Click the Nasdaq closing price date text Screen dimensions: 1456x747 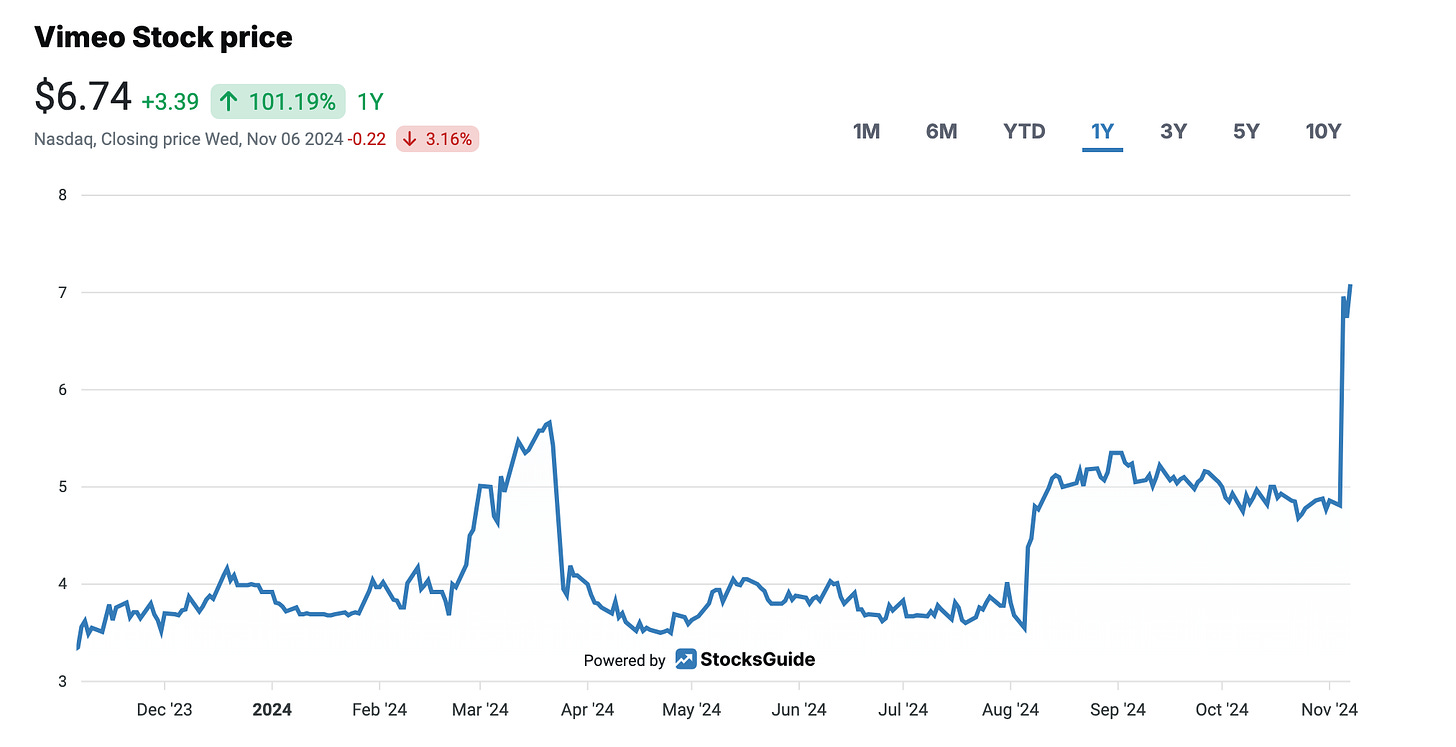coord(189,139)
